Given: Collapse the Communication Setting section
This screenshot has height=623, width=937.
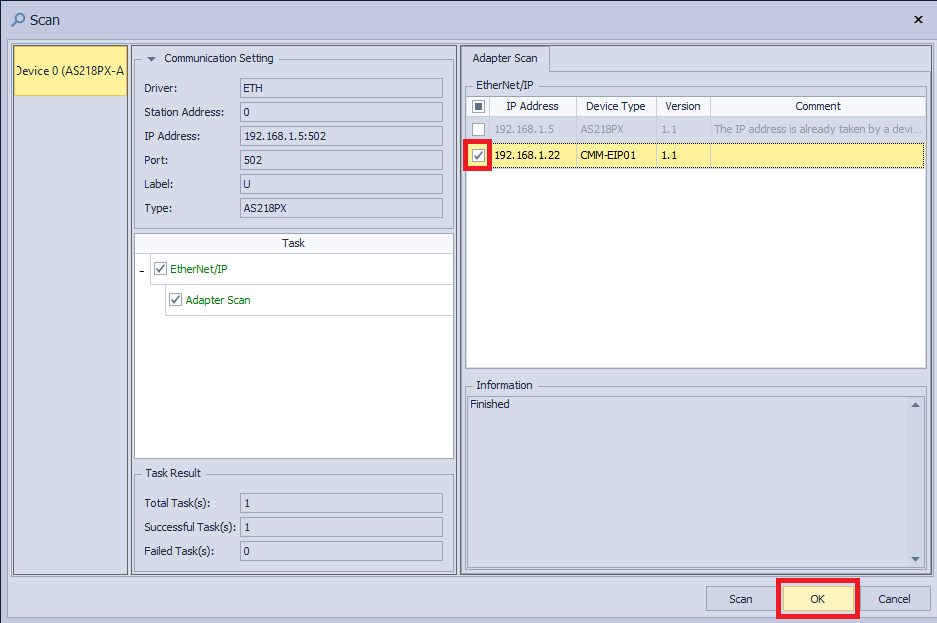Looking at the screenshot, I should pyautogui.click(x=151, y=59).
